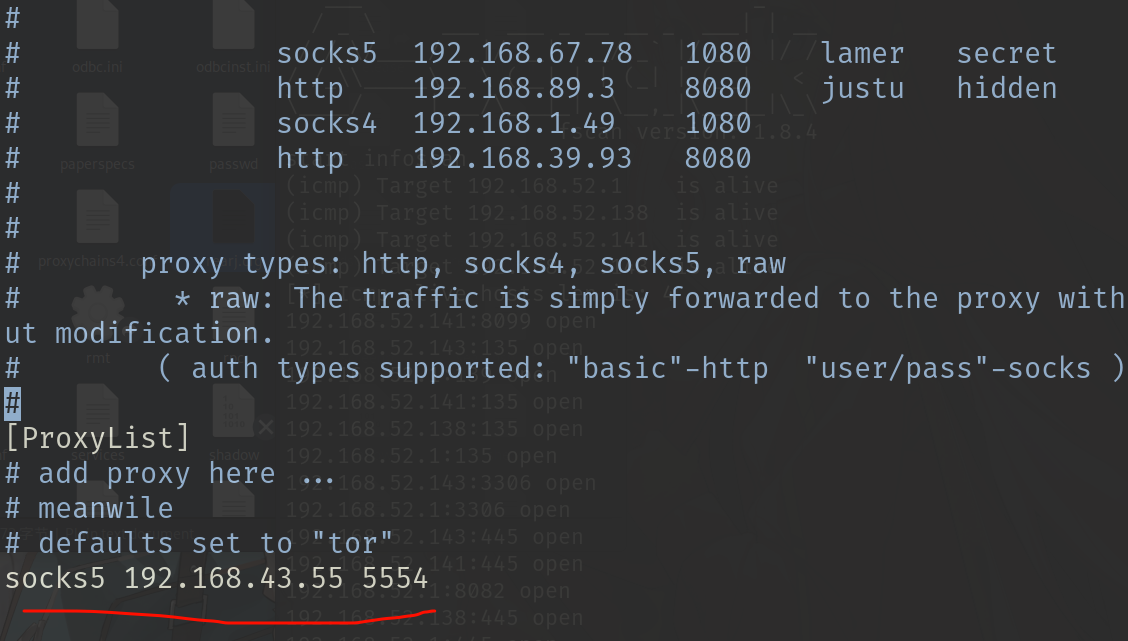The width and height of the screenshot is (1128, 641).
Task: Click background line "192.168.52.141:135 open"
Action: click(x=435, y=401)
